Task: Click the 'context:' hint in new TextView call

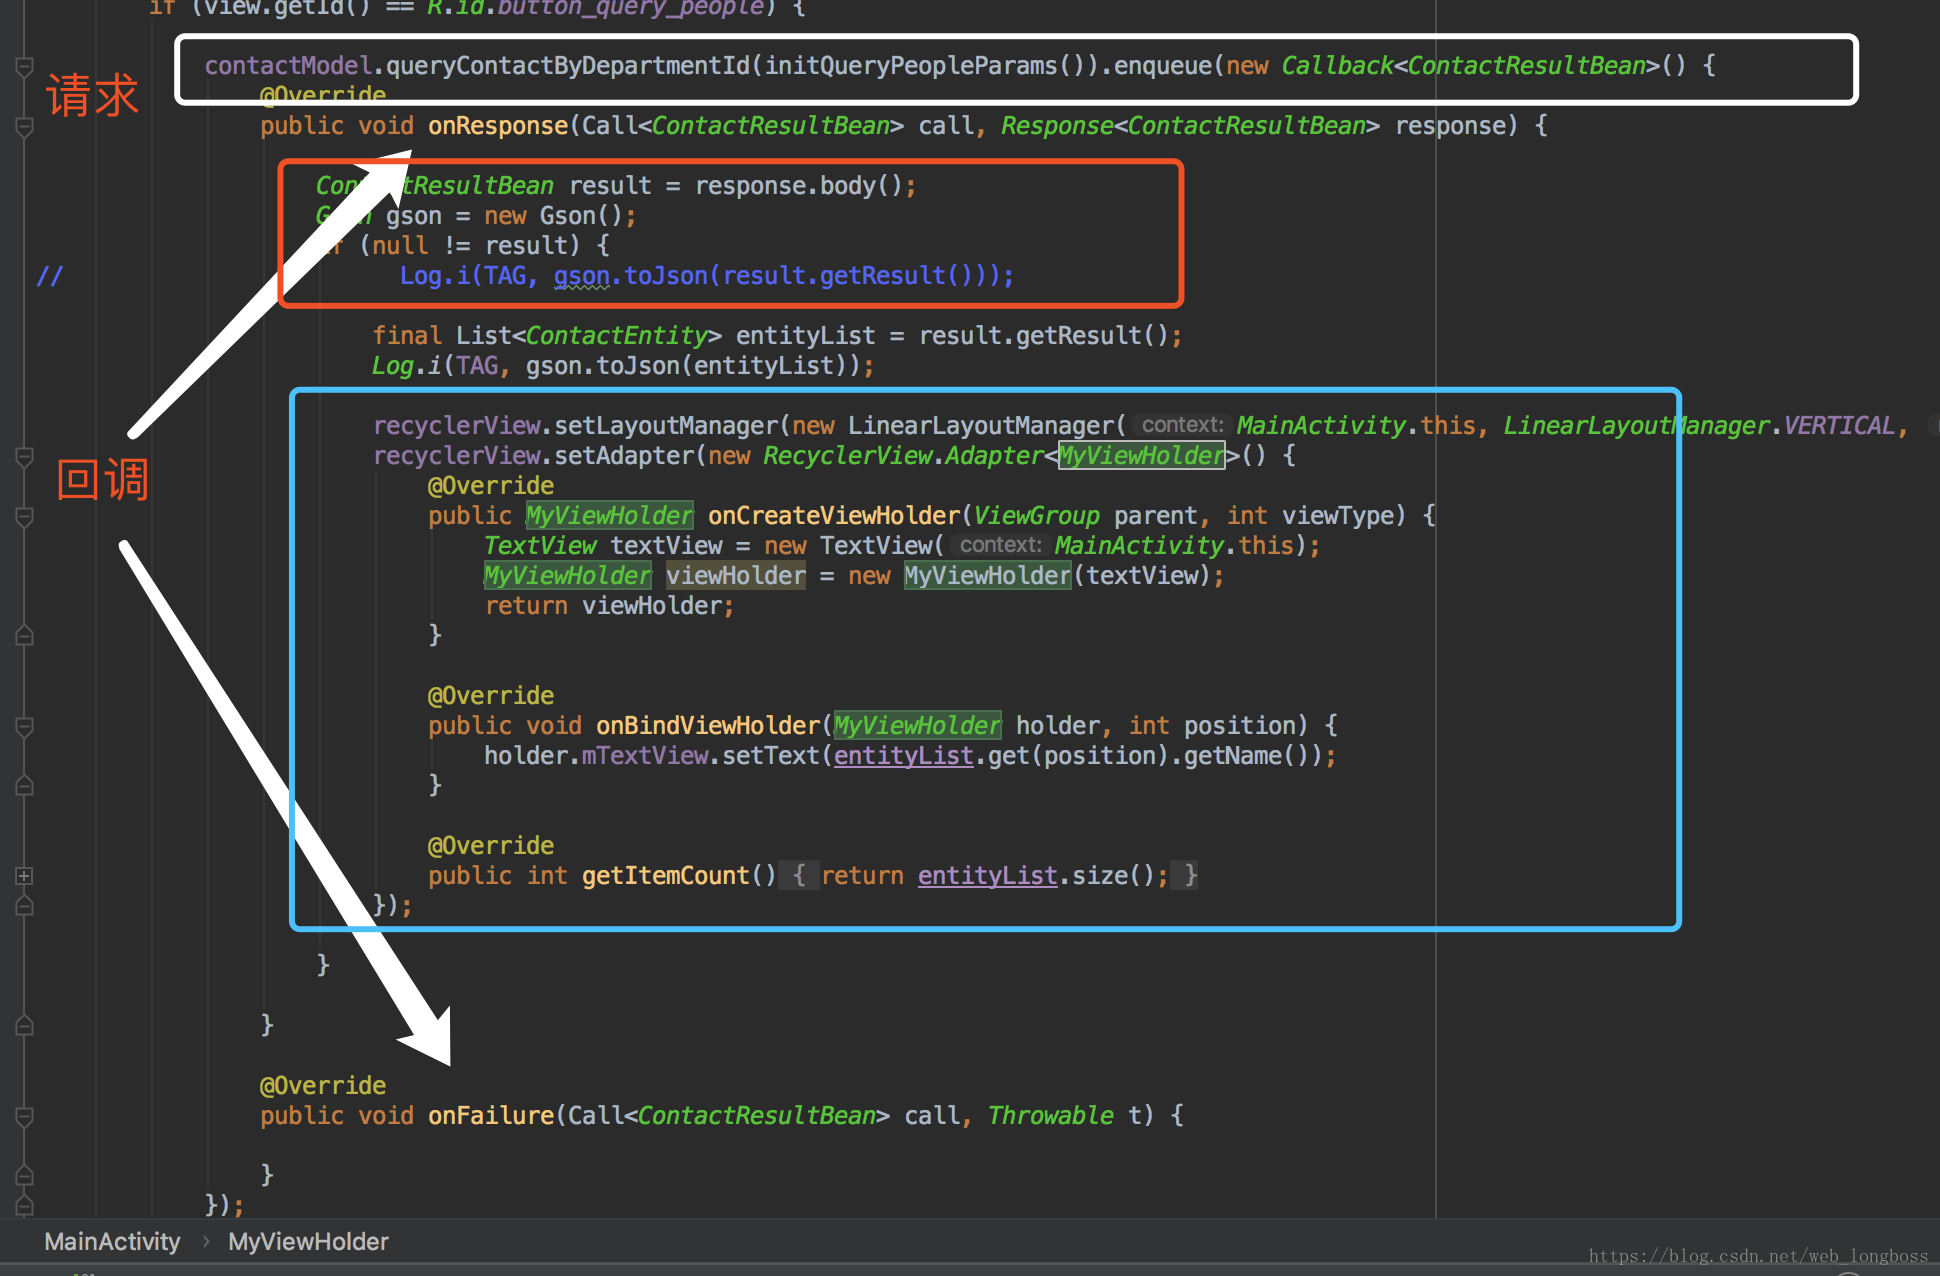Action: click(x=1000, y=545)
